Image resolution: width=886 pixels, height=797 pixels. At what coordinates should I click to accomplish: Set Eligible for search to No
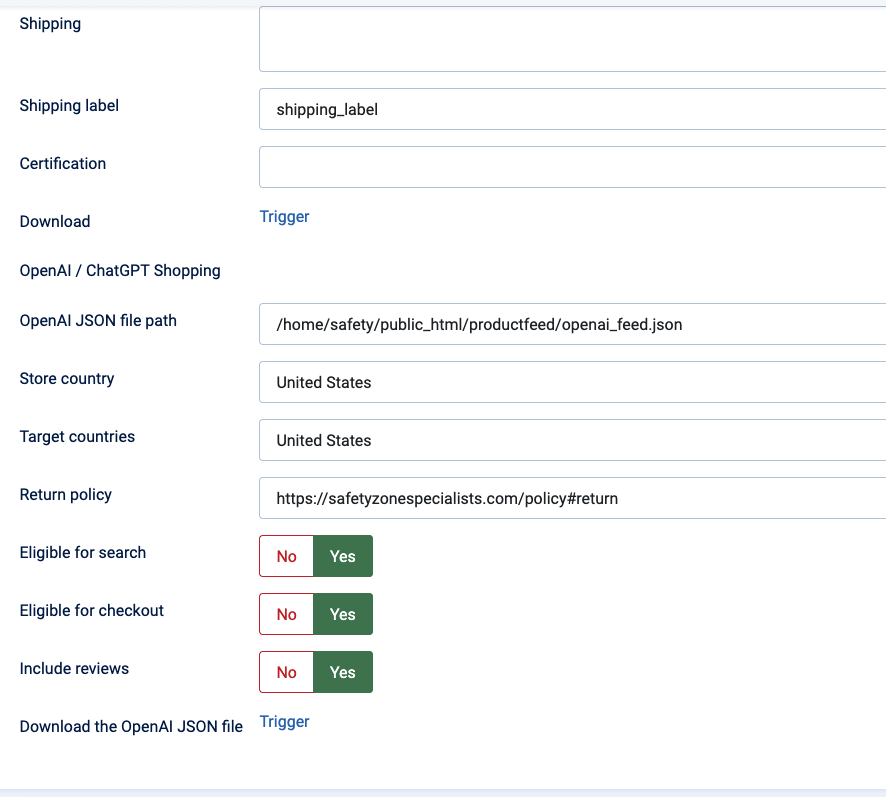[x=287, y=556]
